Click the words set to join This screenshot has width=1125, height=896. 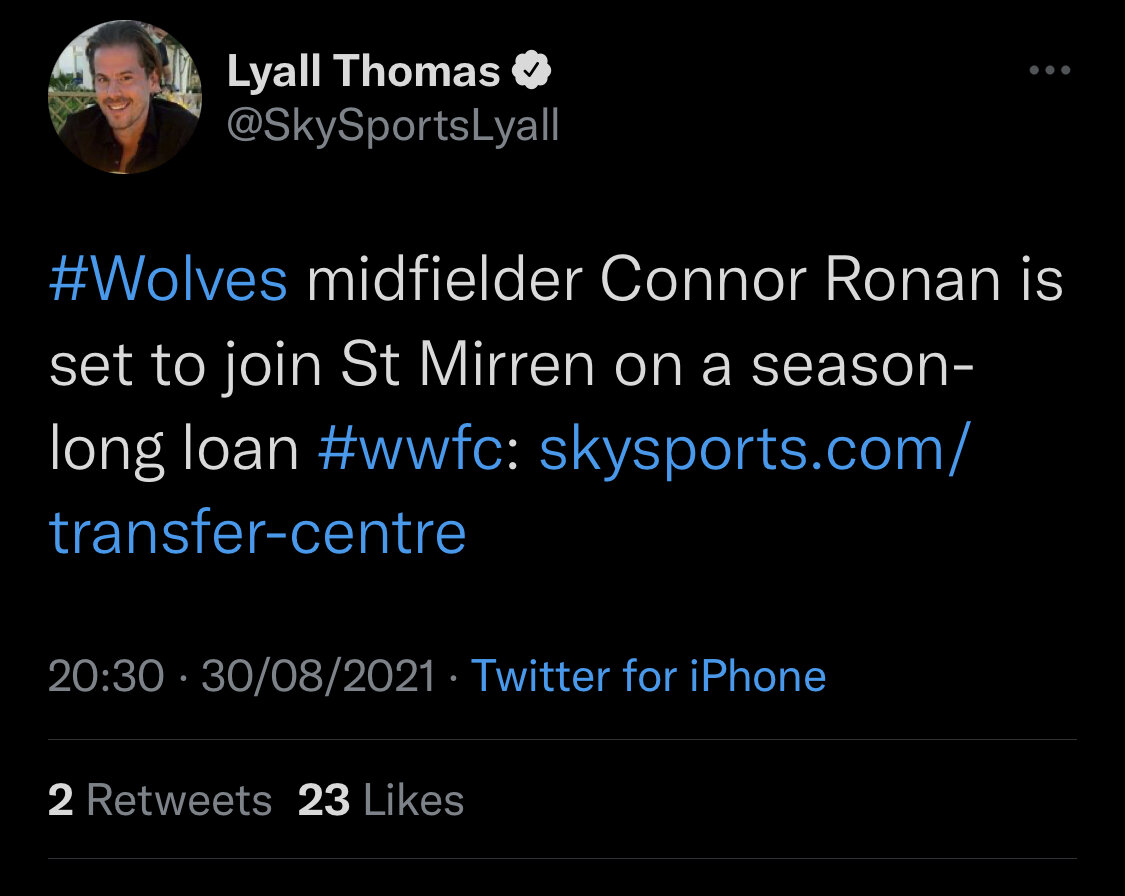[185, 366]
